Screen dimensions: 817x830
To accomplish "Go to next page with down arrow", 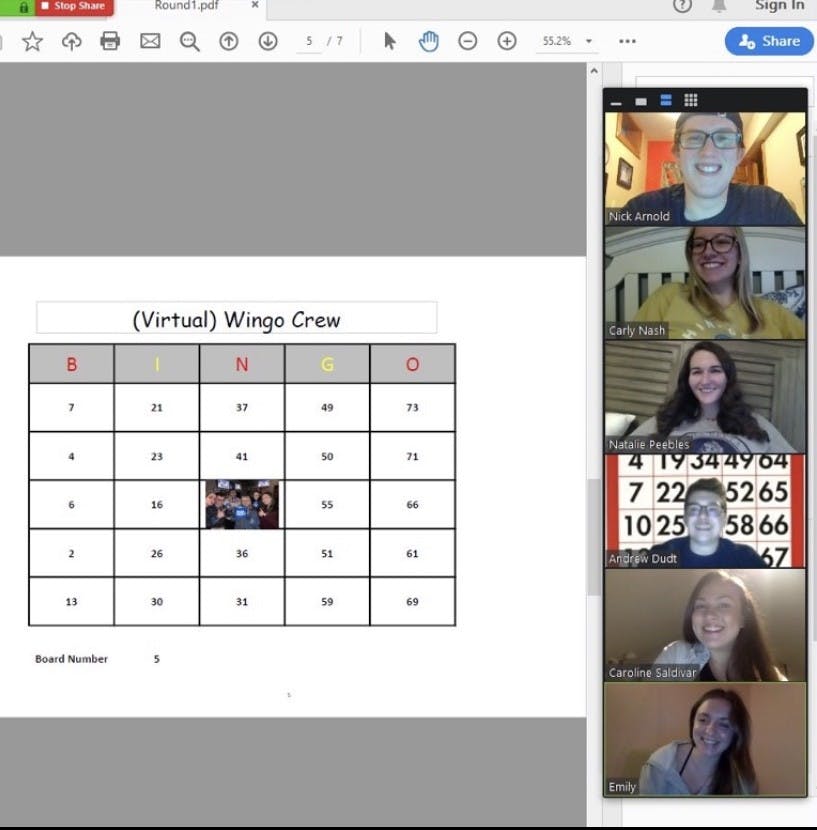I will (x=268, y=41).
